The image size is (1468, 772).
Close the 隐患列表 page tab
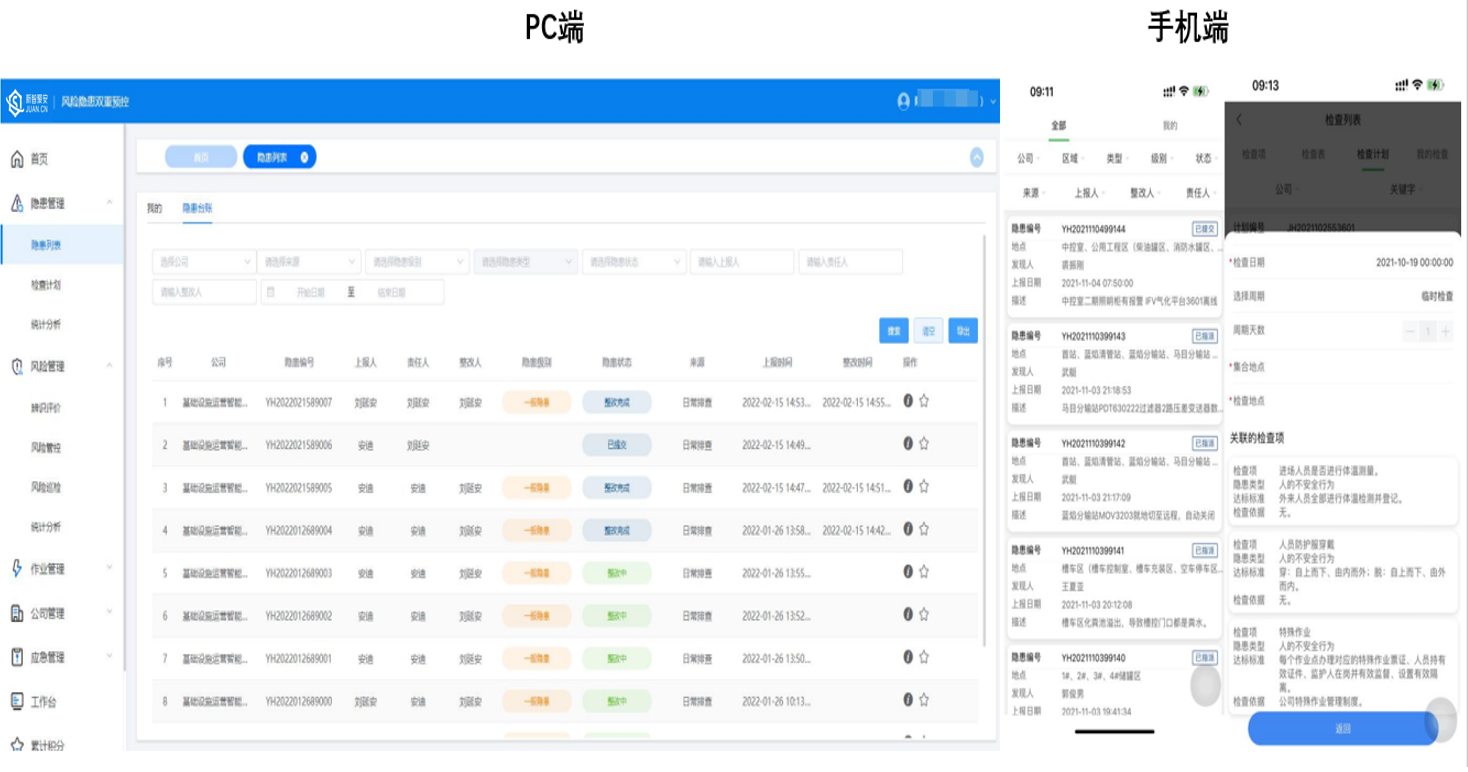tap(305, 157)
